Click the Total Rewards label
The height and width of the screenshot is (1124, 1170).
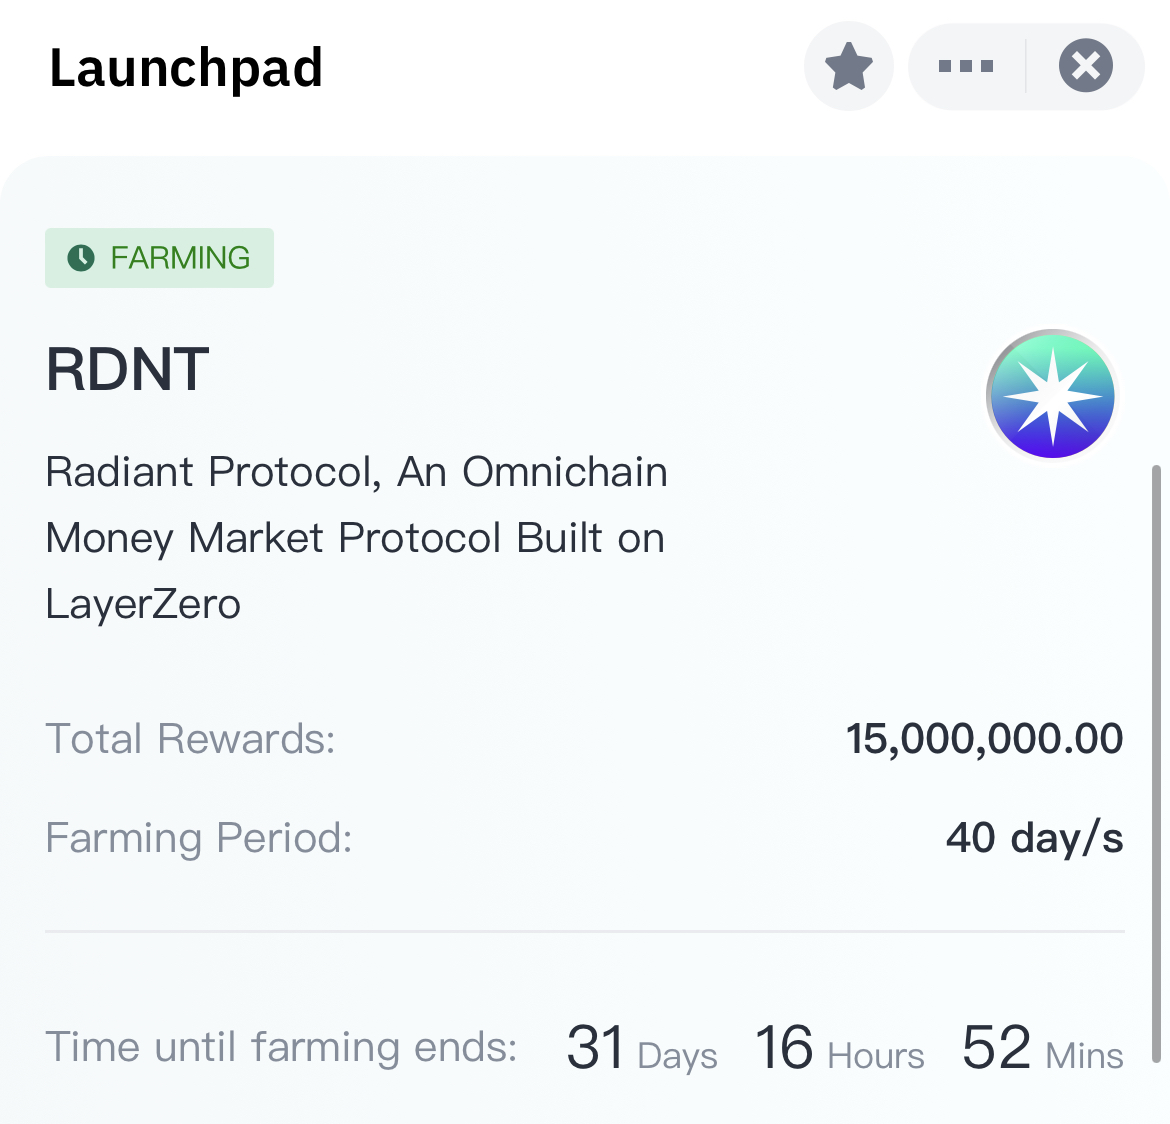click(190, 739)
